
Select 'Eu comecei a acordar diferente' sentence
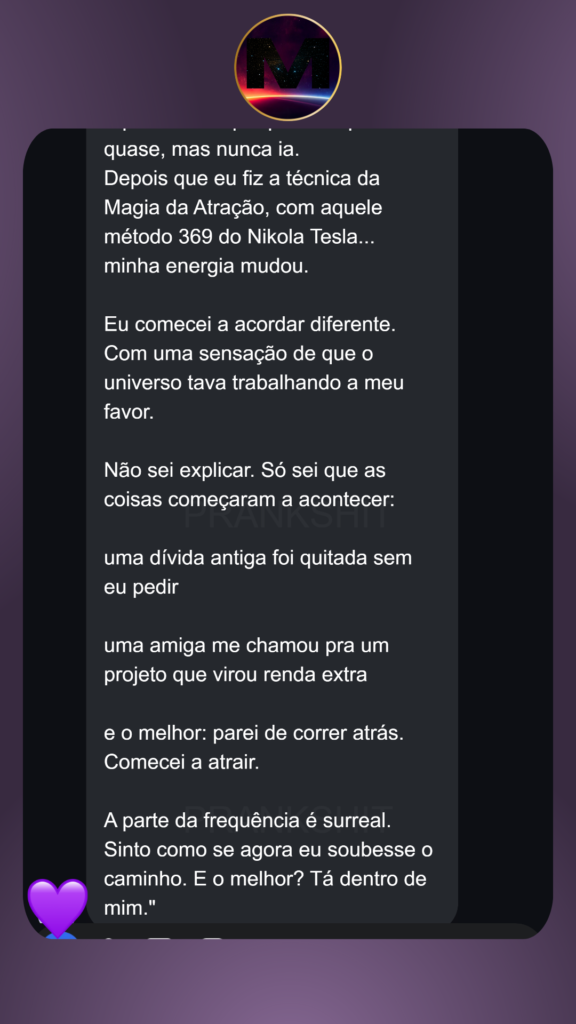tap(249, 325)
